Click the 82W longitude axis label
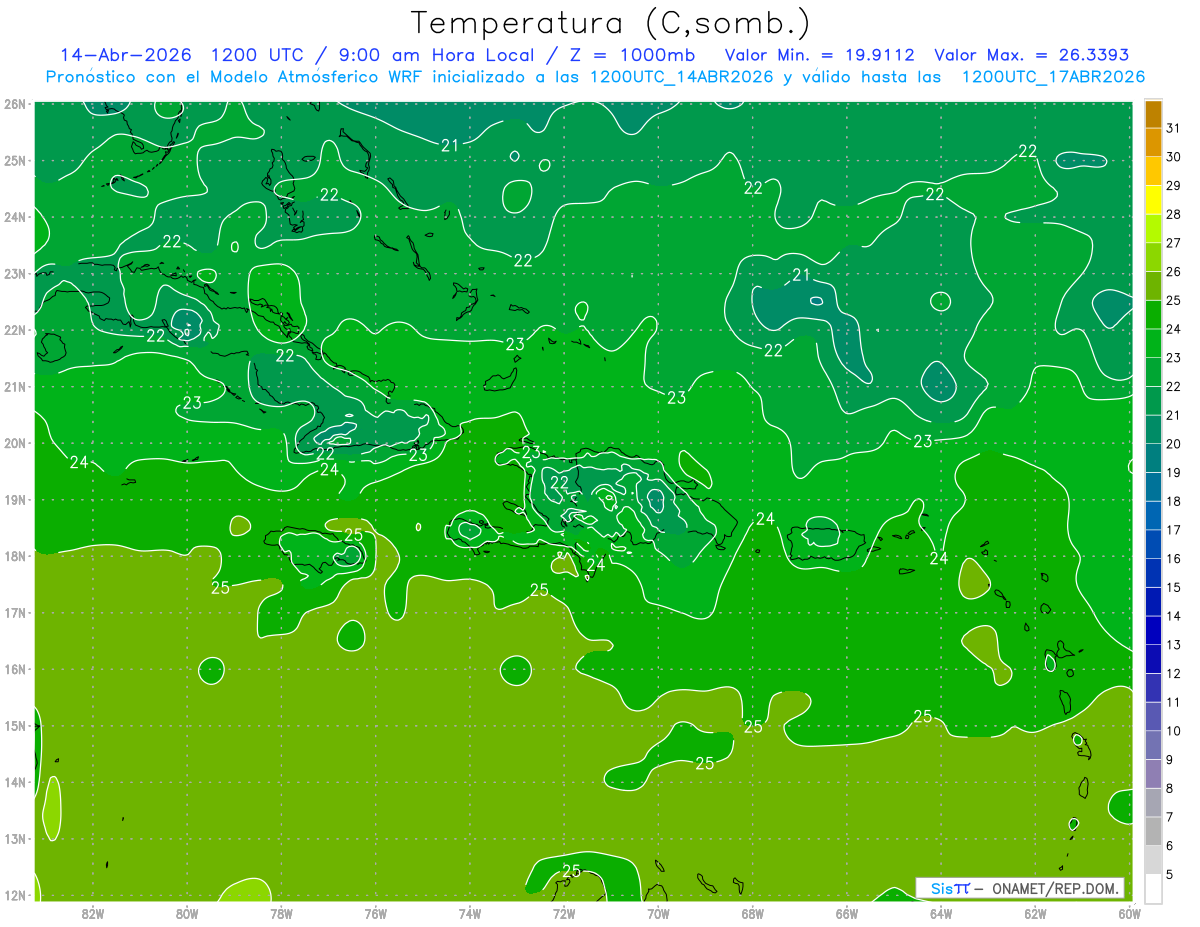 (x=93, y=912)
